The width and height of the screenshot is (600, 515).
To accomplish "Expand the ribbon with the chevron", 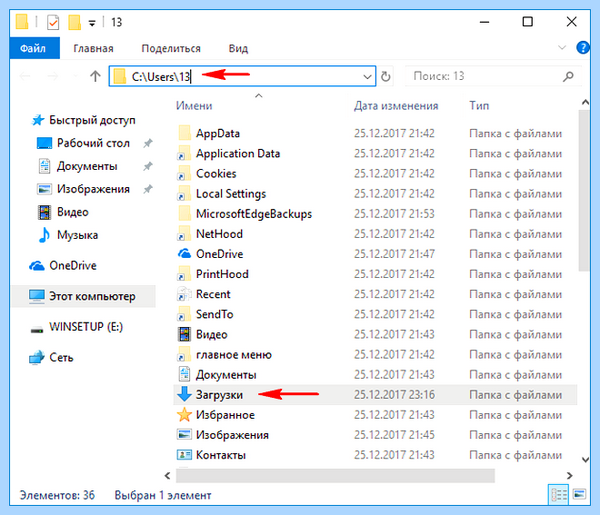I will tap(561, 47).
